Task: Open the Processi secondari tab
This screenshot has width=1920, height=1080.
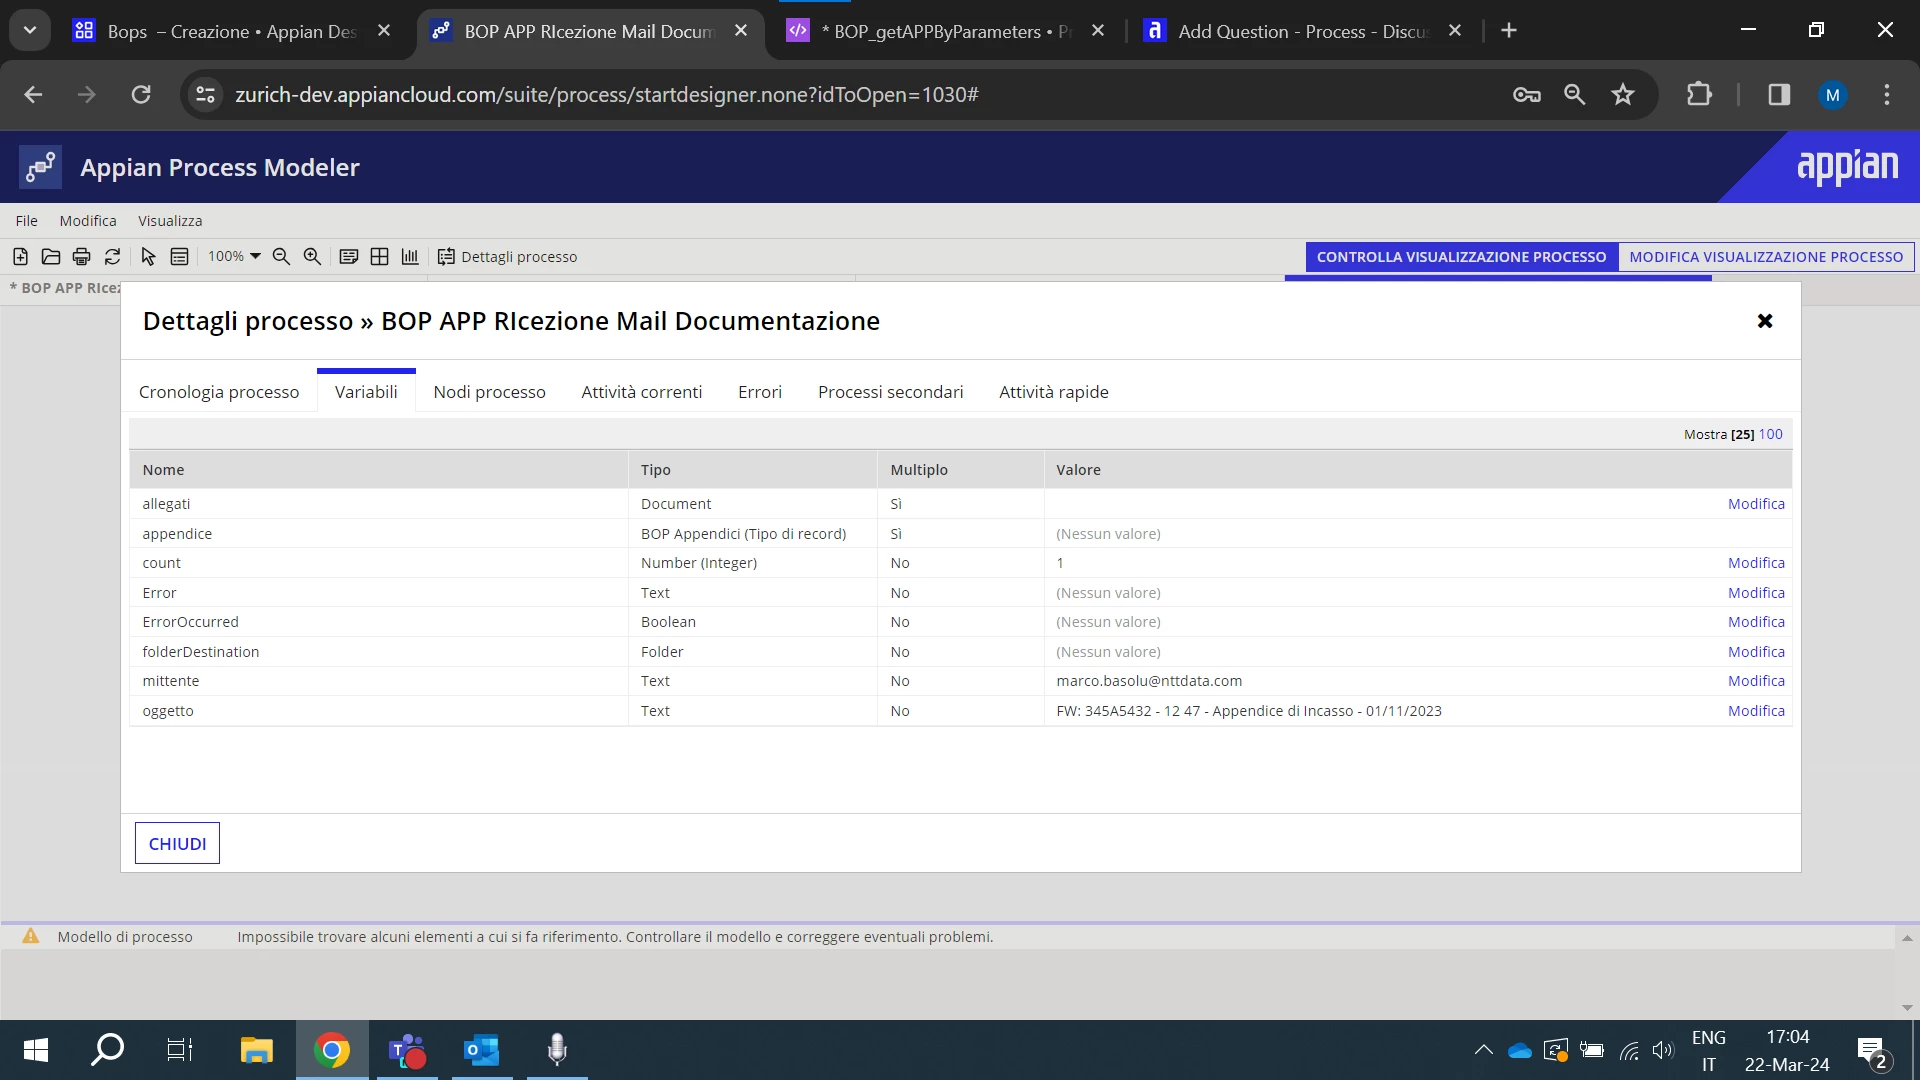Action: point(891,392)
